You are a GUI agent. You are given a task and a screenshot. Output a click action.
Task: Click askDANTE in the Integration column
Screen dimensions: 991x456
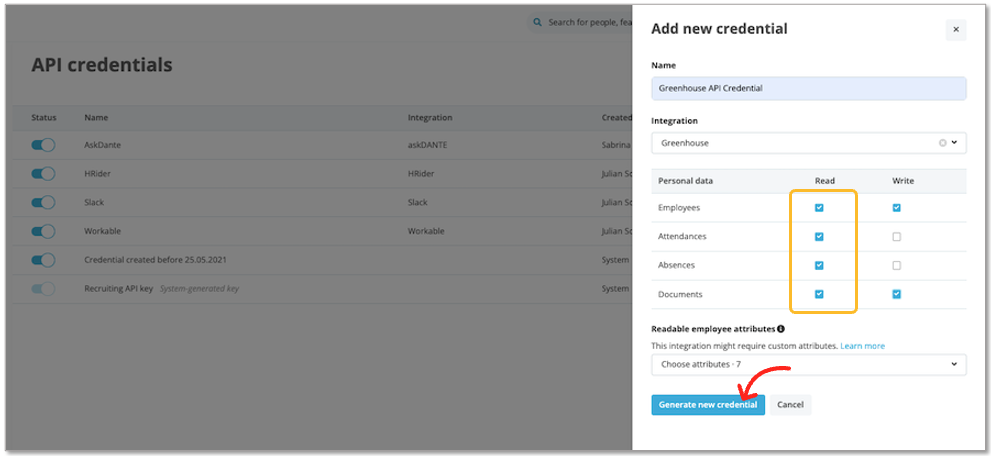pyautogui.click(x=425, y=145)
